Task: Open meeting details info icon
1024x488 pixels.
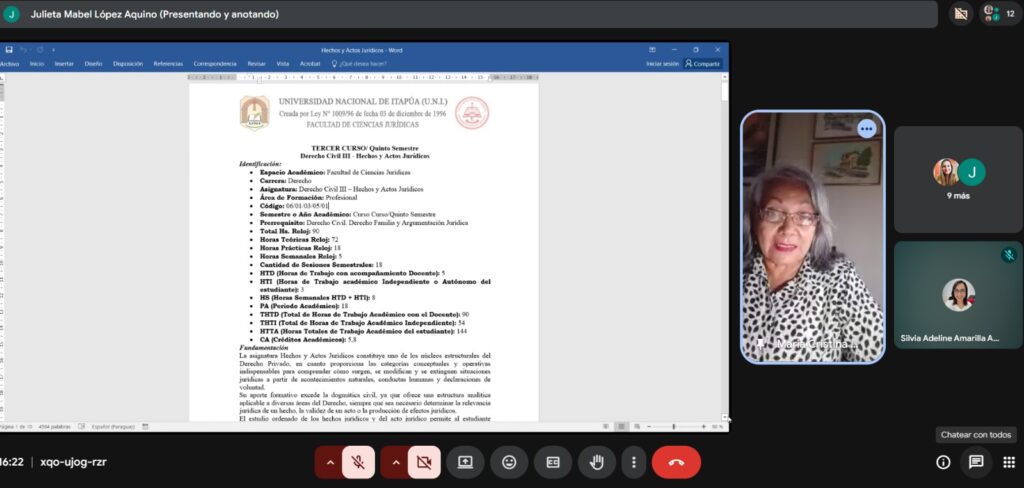Action: [x=943, y=462]
